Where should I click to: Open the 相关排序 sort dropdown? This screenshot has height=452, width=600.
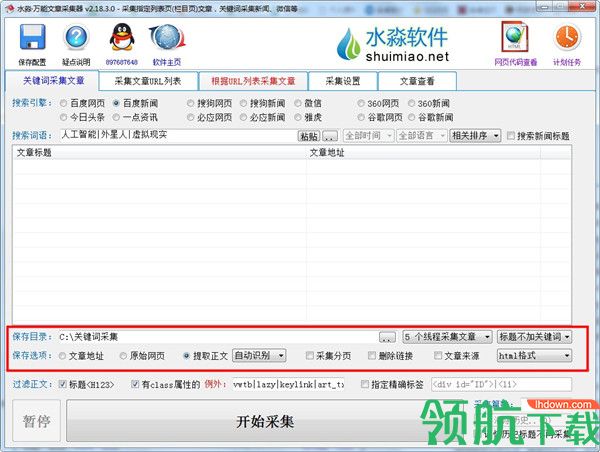click(475, 135)
